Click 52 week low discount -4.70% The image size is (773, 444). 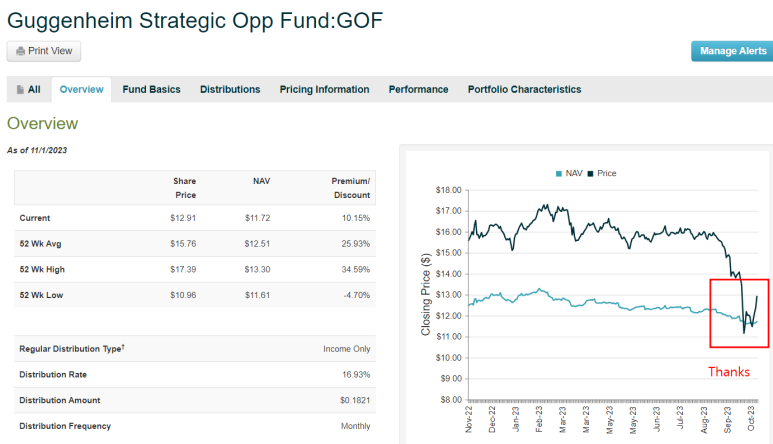click(357, 295)
